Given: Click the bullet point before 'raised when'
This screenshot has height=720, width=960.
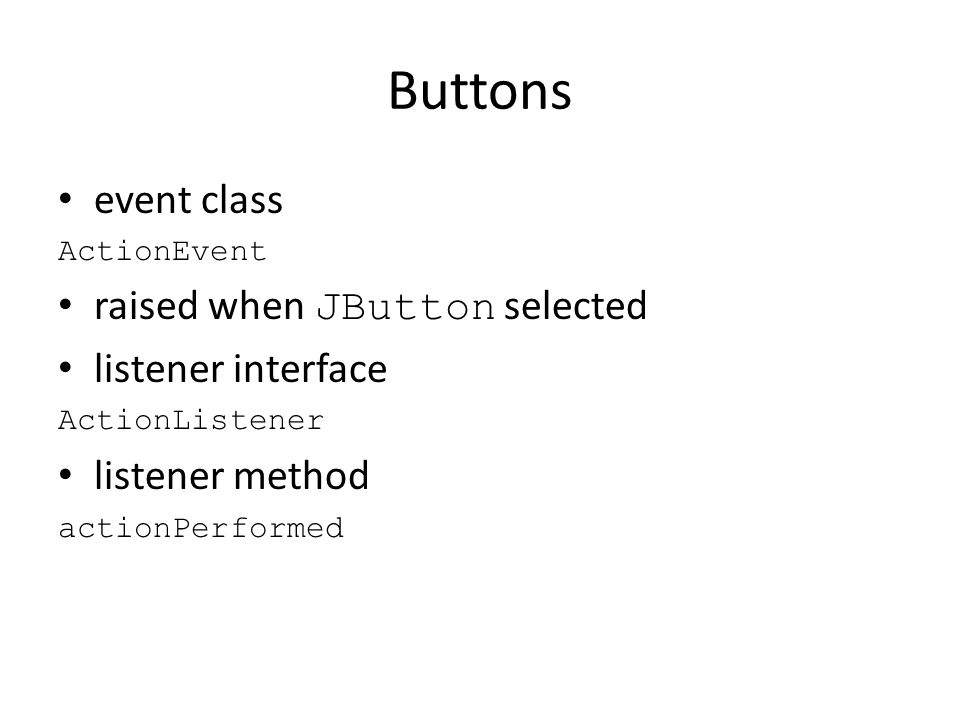Looking at the screenshot, I should [66, 305].
